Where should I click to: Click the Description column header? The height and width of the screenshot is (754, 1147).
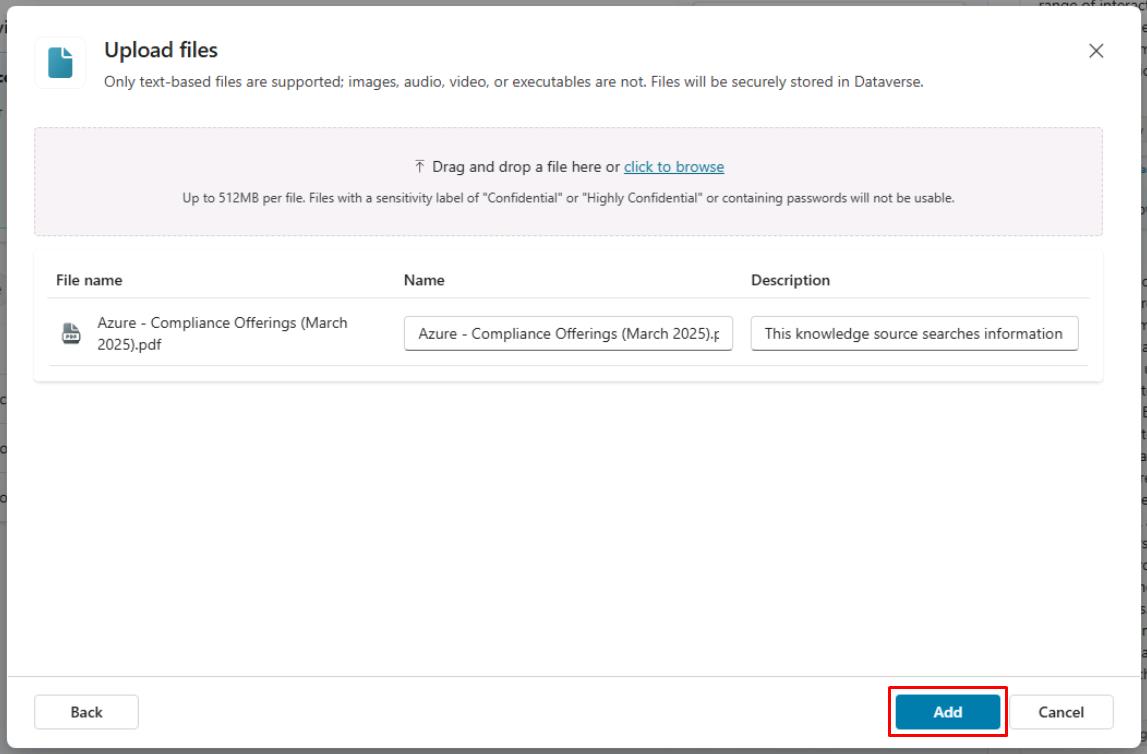[x=790, y=280]
